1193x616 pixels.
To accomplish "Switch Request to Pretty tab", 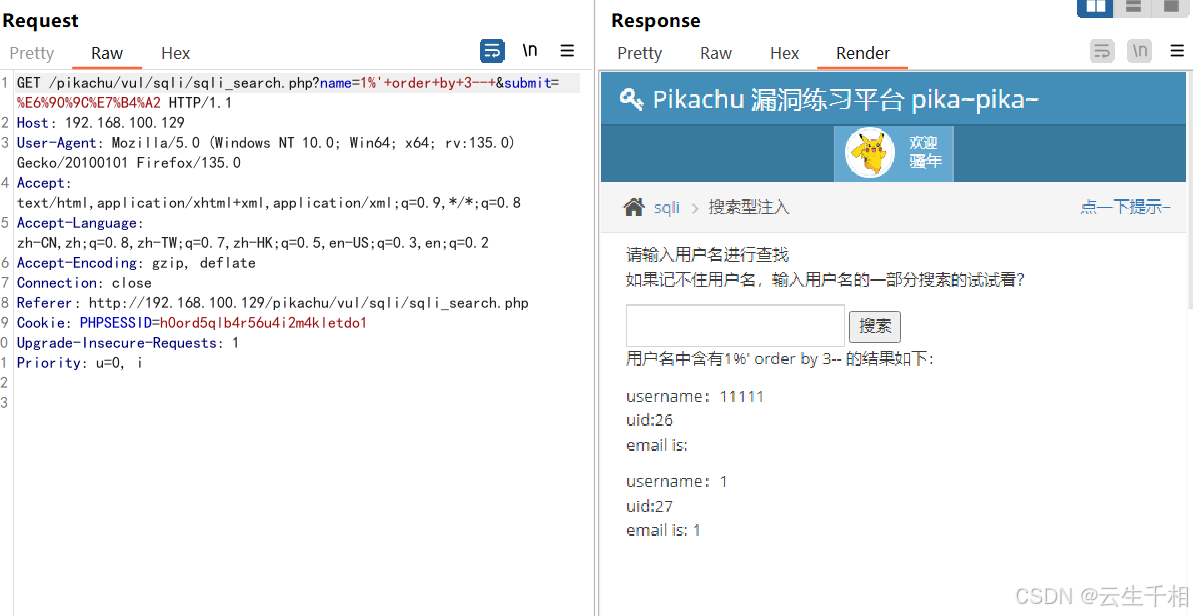I will pyautogui.click(x=31, y=53).
